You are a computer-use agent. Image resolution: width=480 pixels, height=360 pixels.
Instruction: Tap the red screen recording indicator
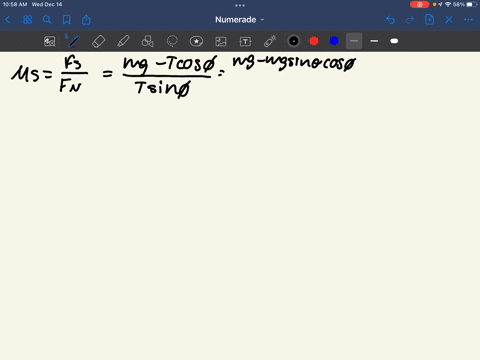coord(420,4)
